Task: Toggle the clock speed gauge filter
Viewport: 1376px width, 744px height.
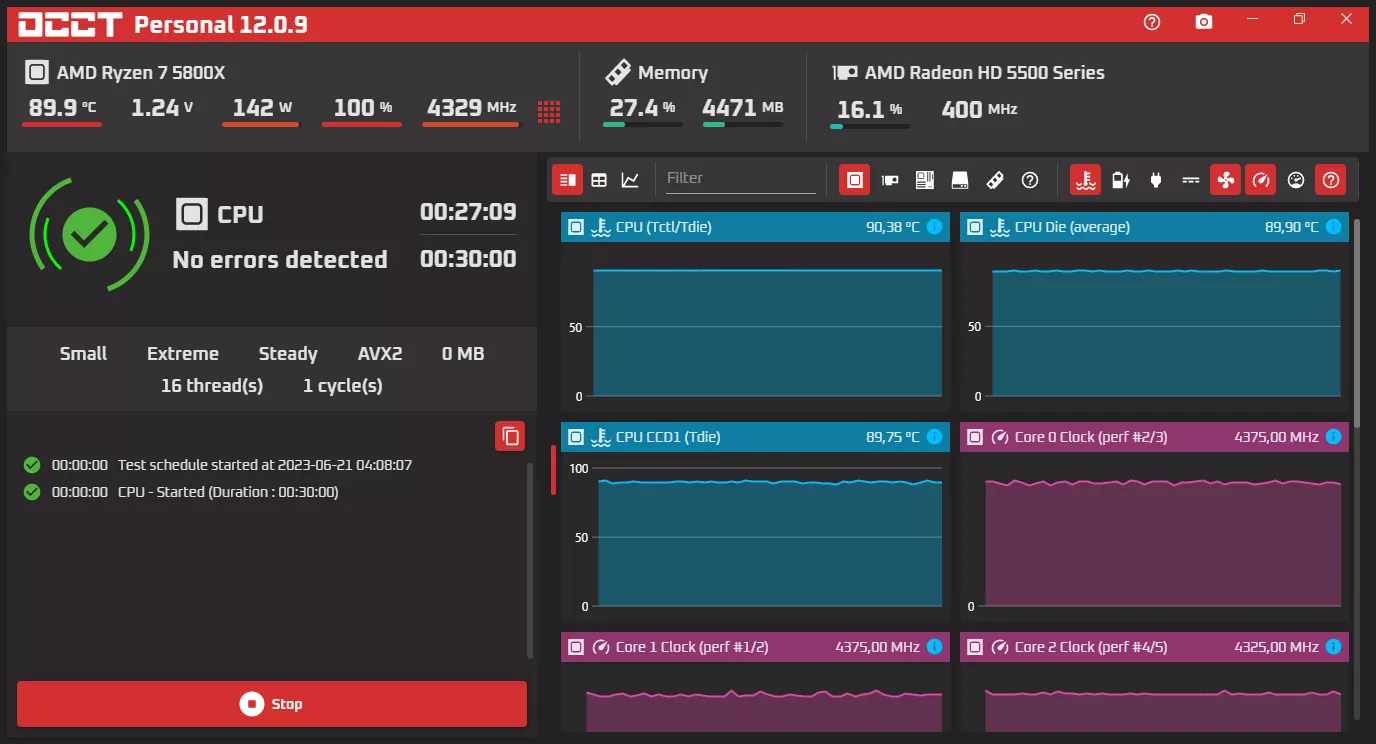Action: (x=1261, y=180)
